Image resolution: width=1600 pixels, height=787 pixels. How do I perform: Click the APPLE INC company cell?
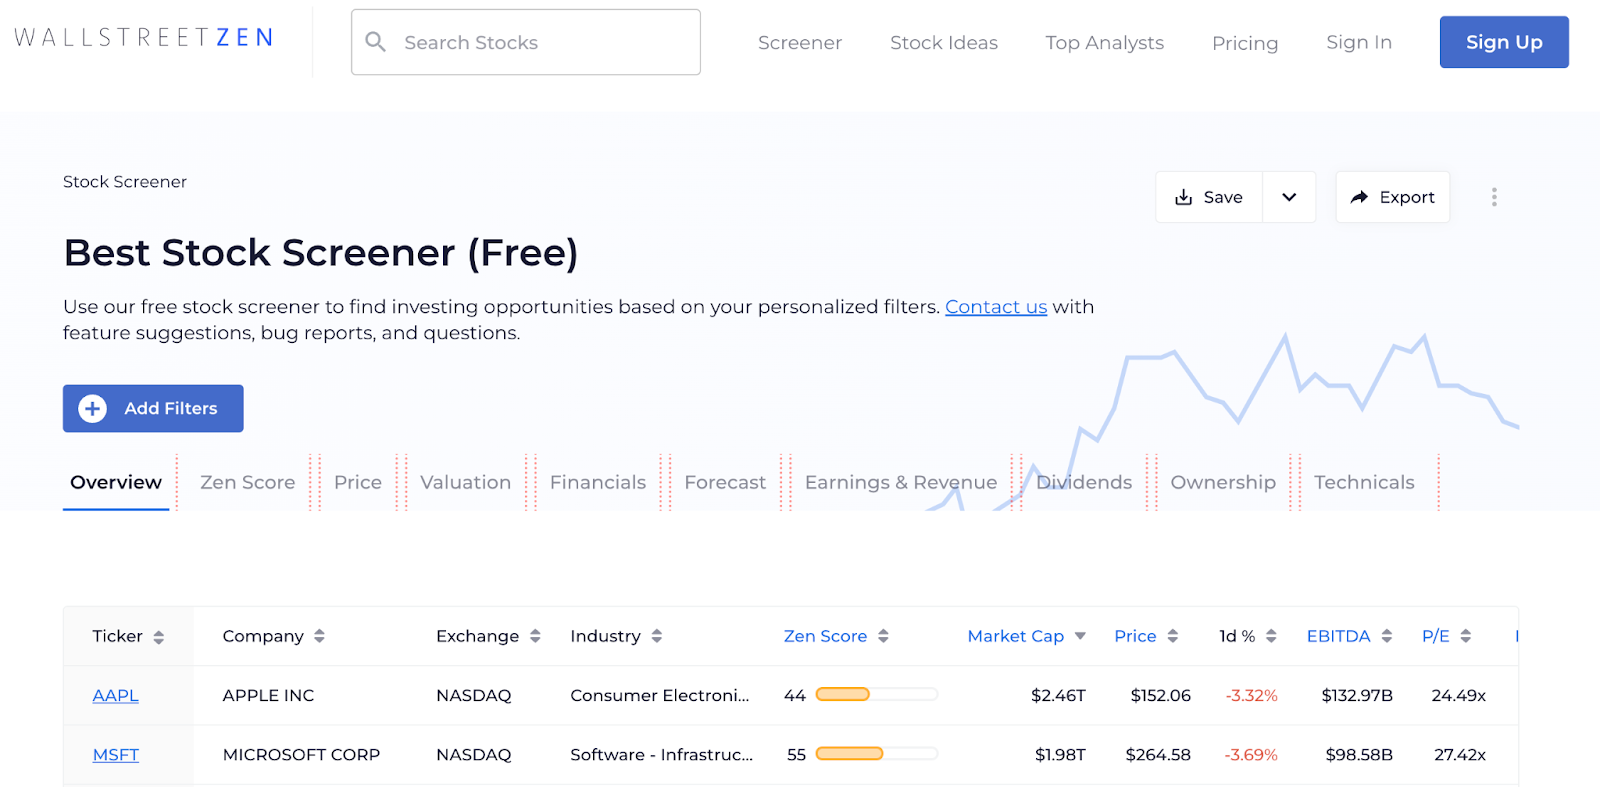point(268,695)
